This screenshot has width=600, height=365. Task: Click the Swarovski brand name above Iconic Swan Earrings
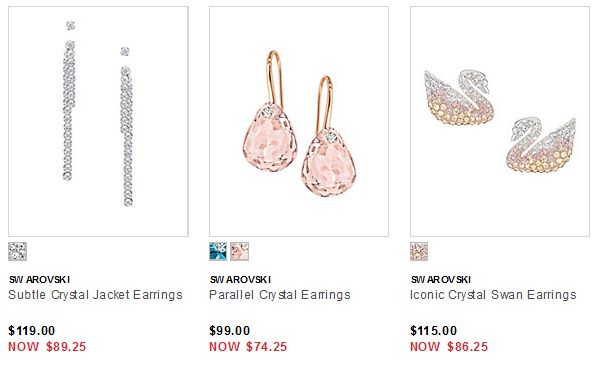tap(441, 280)
